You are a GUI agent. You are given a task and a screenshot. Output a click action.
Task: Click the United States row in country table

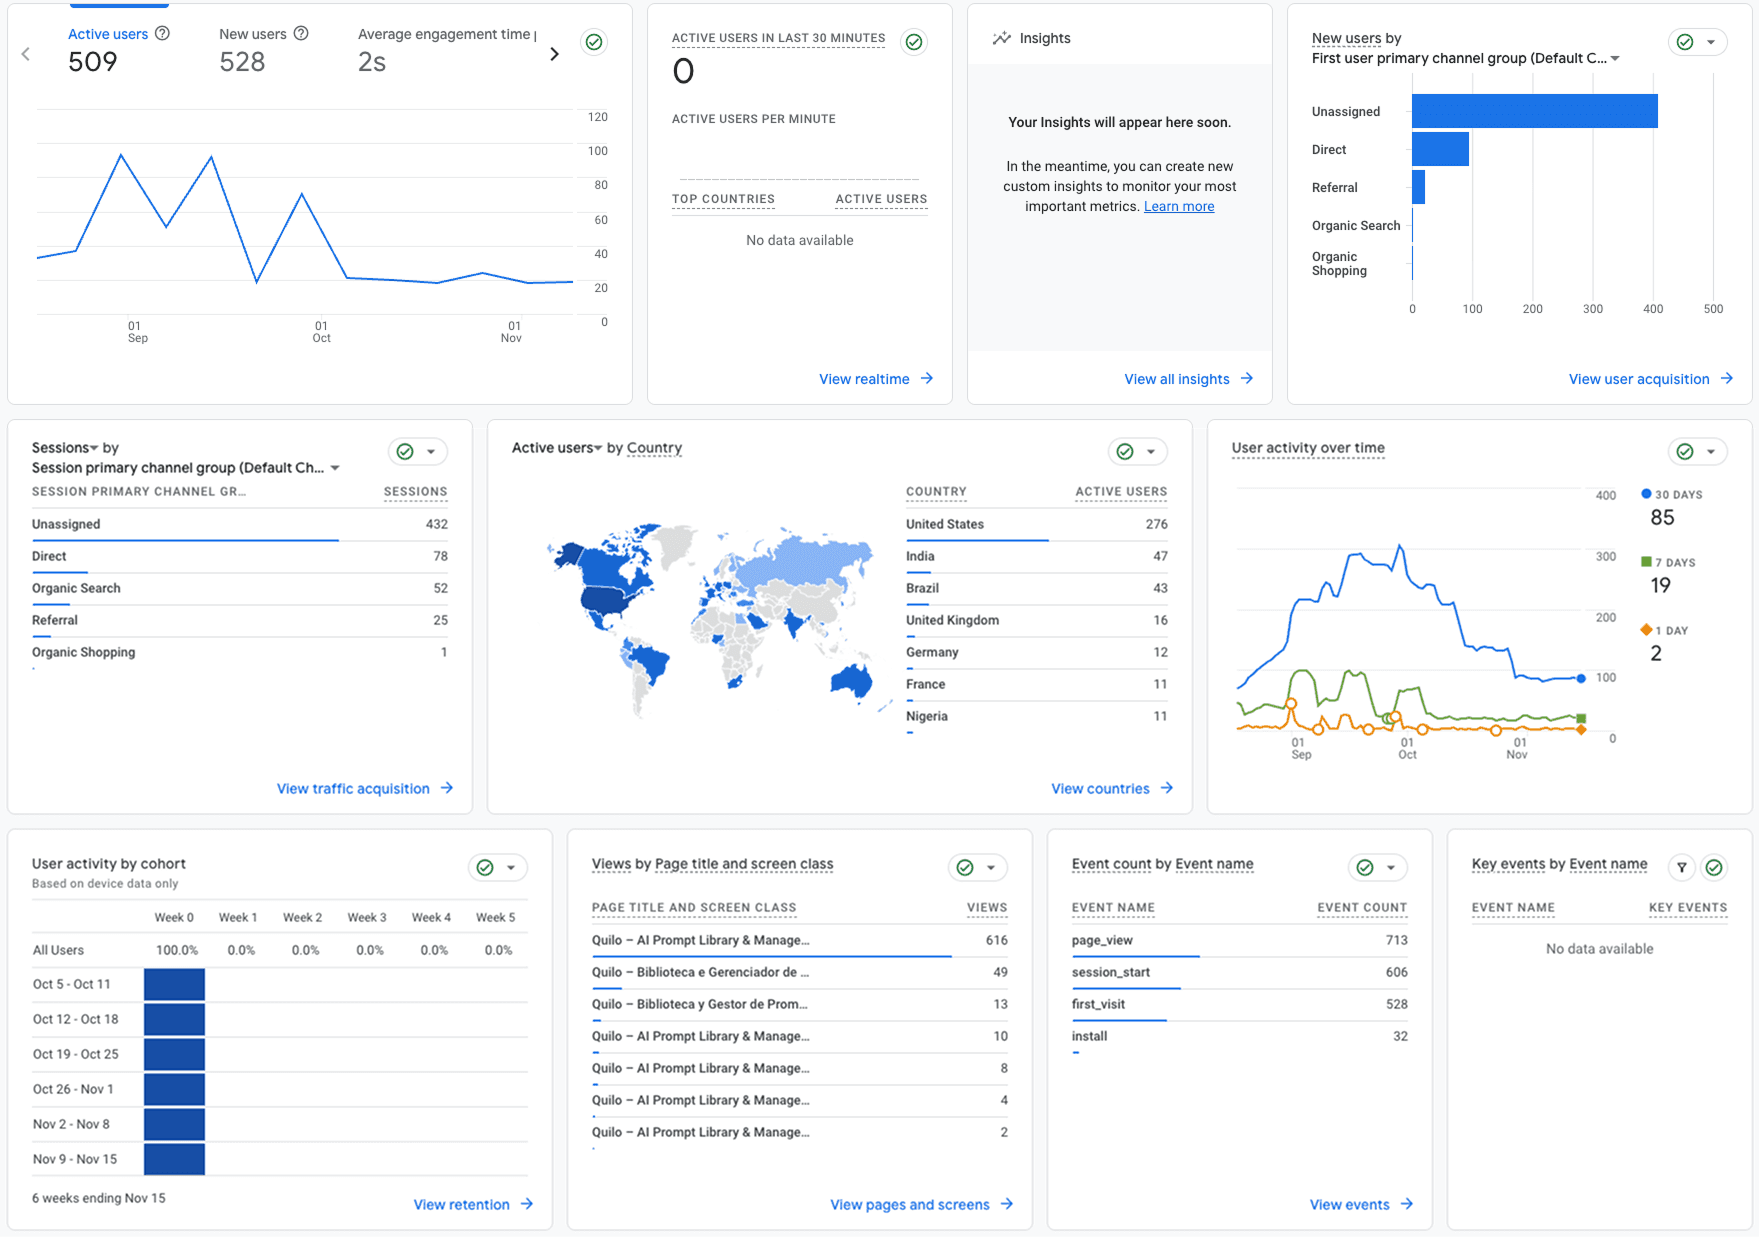coord(1036,524)
